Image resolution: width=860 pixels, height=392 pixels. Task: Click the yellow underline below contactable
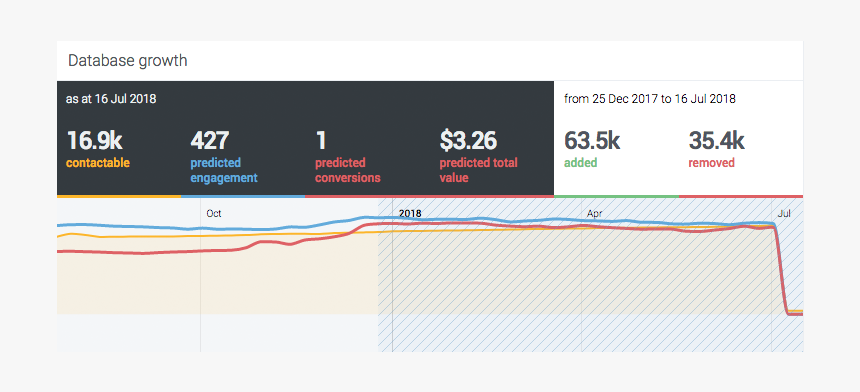[x=119, y=196]
